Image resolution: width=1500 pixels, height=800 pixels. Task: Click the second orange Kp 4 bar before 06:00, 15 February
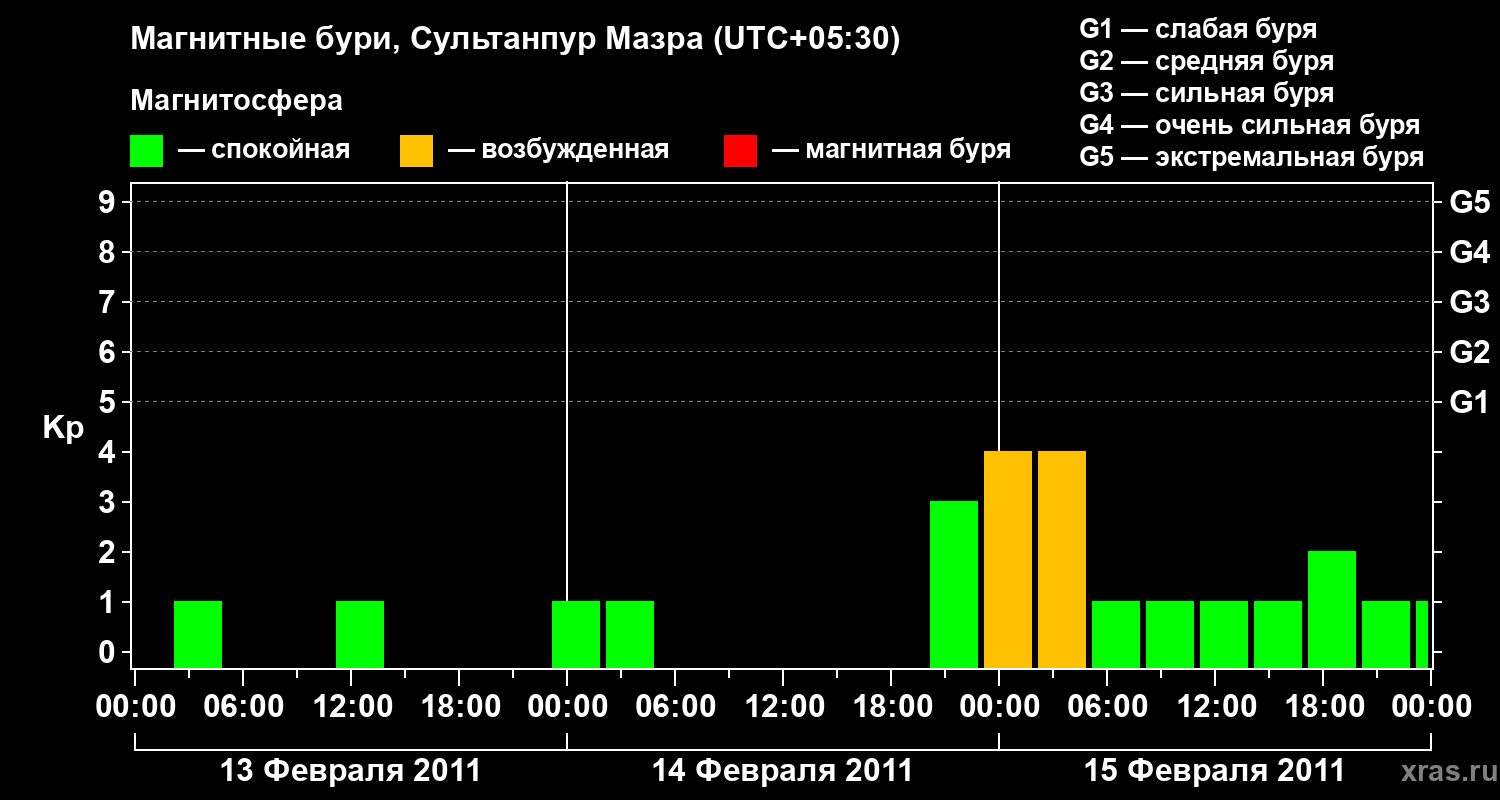coord(1062,559)
